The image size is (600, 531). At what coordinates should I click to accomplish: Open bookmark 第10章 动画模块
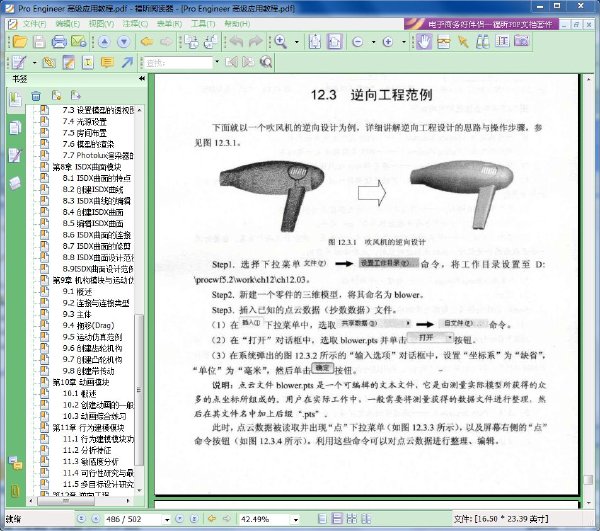[x=81, y=382]
